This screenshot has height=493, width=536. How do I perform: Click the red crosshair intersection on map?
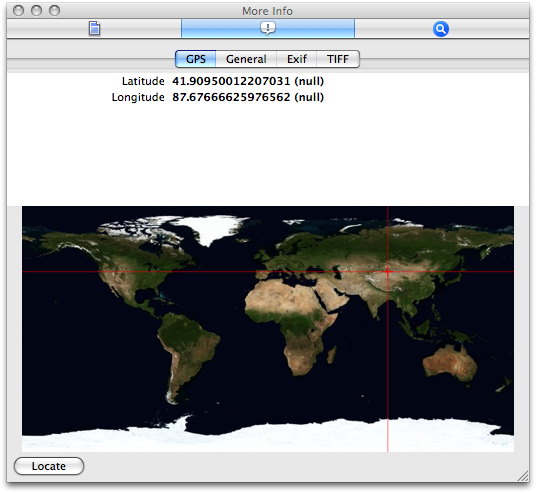[x=388, y=271]
